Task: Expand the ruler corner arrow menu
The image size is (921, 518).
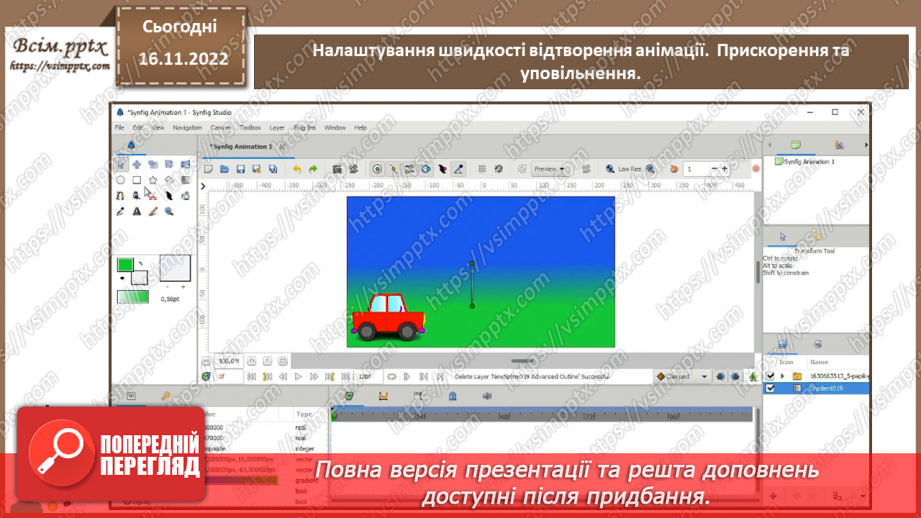Action: pyautogui.click(x=203, y=186)
